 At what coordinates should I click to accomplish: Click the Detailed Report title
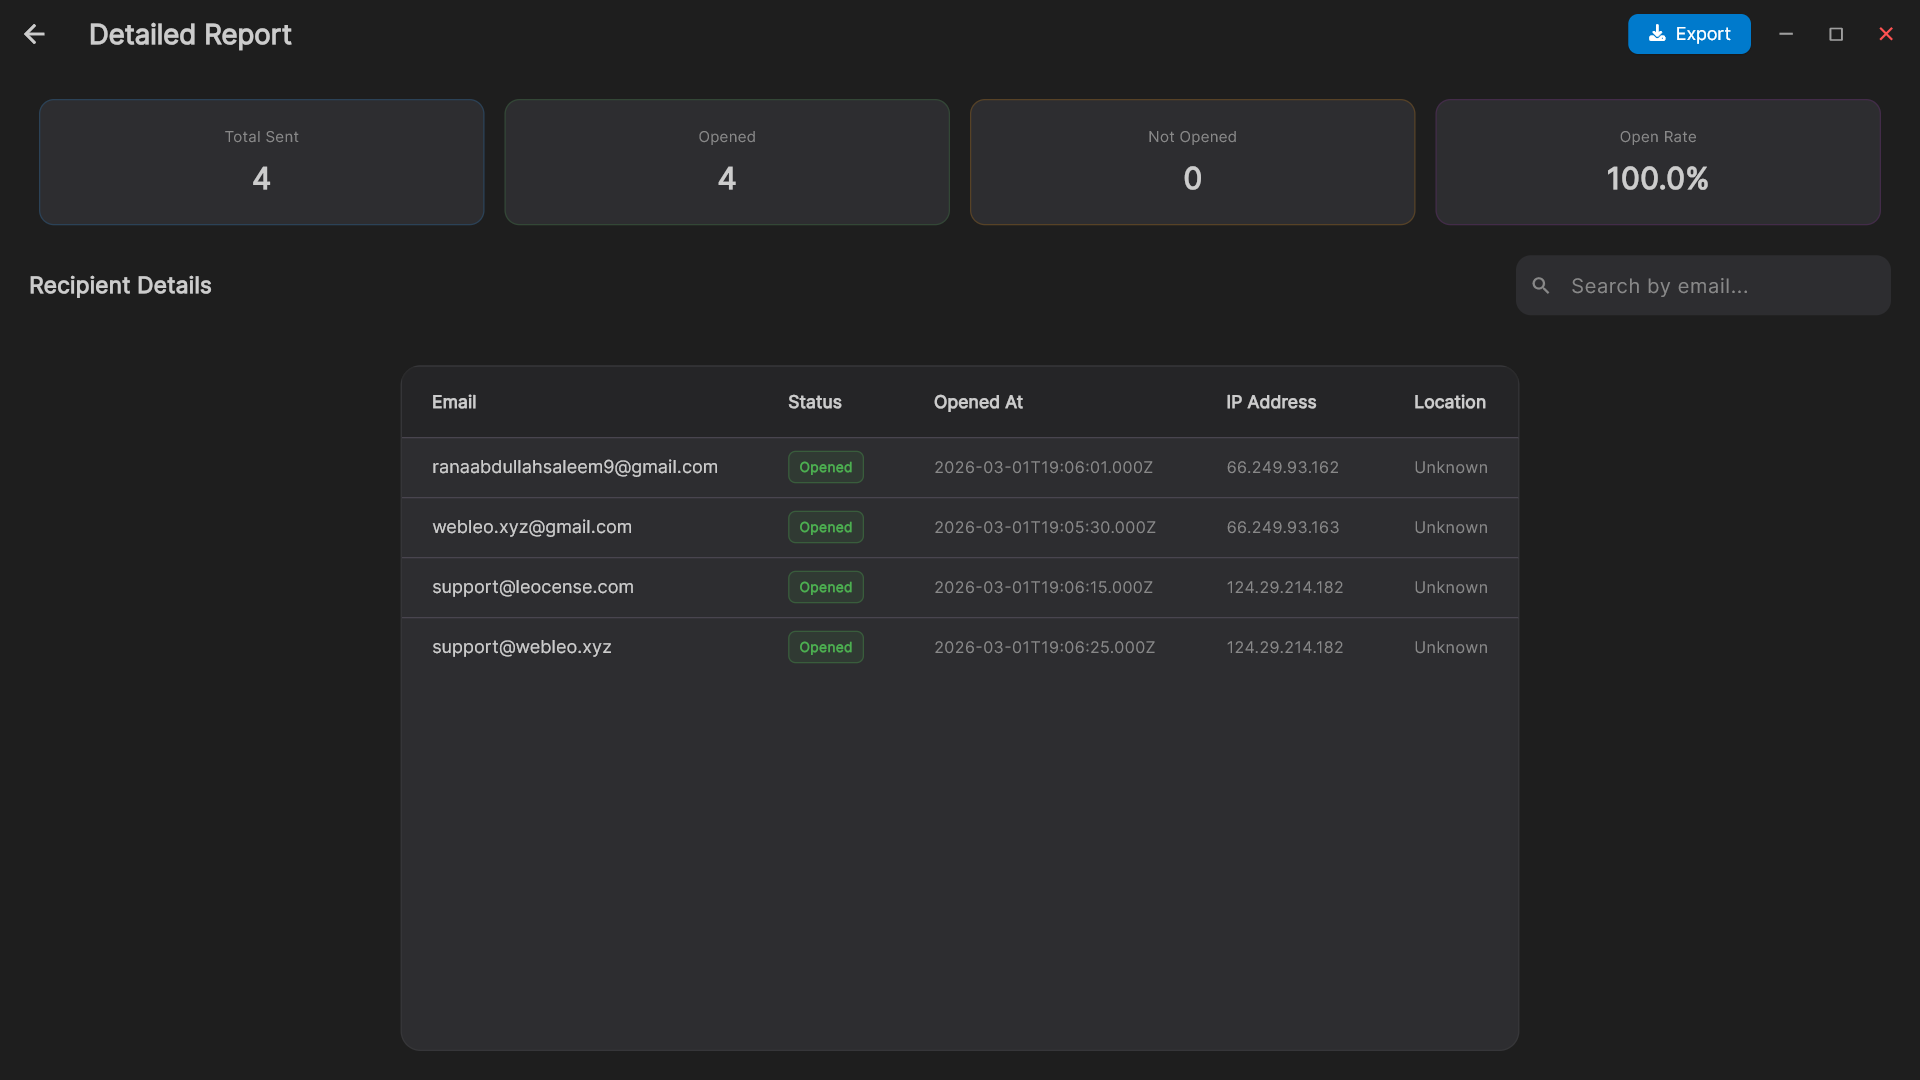point(190,35)
